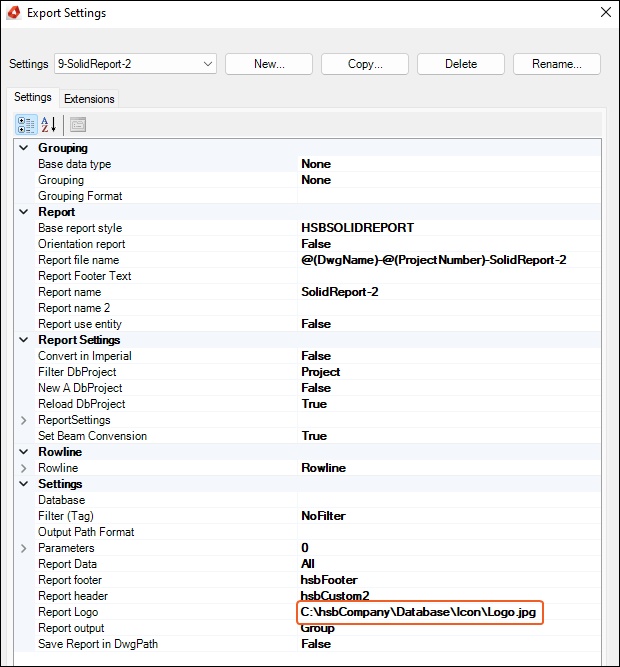Screen dimensions: 620x667
Task: Click Report output value Group
Action: (x=317, y=628)
